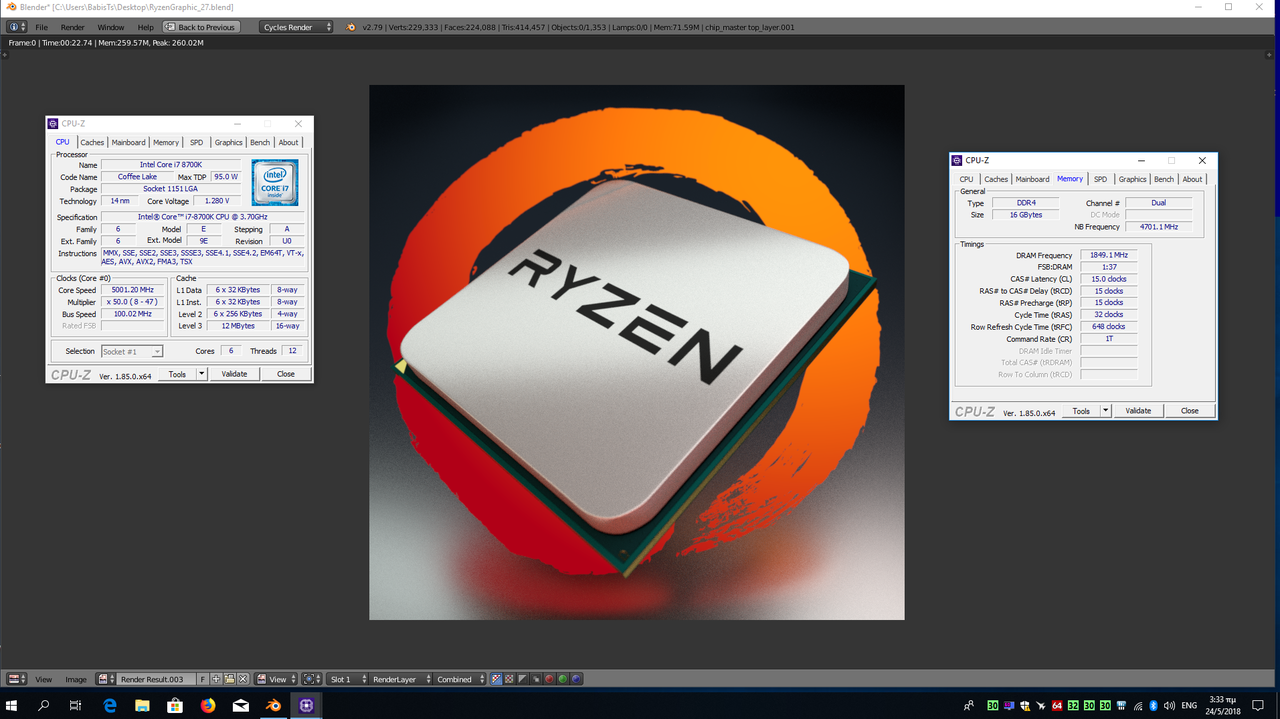This screenshot has width=1280, height=719.
Task: Click the Render Result.003 image name field
Action: [x=156, y=679]
